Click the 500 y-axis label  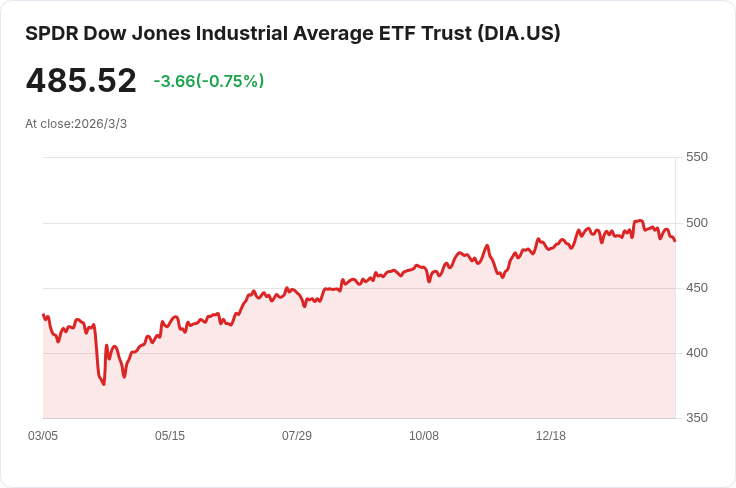click(697, 223)
